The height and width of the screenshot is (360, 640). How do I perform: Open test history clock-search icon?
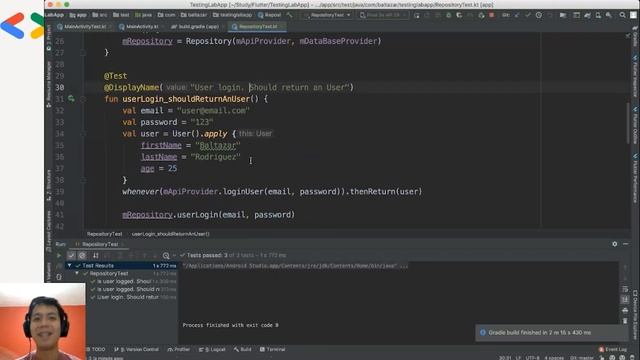click(x=166, y=256)
